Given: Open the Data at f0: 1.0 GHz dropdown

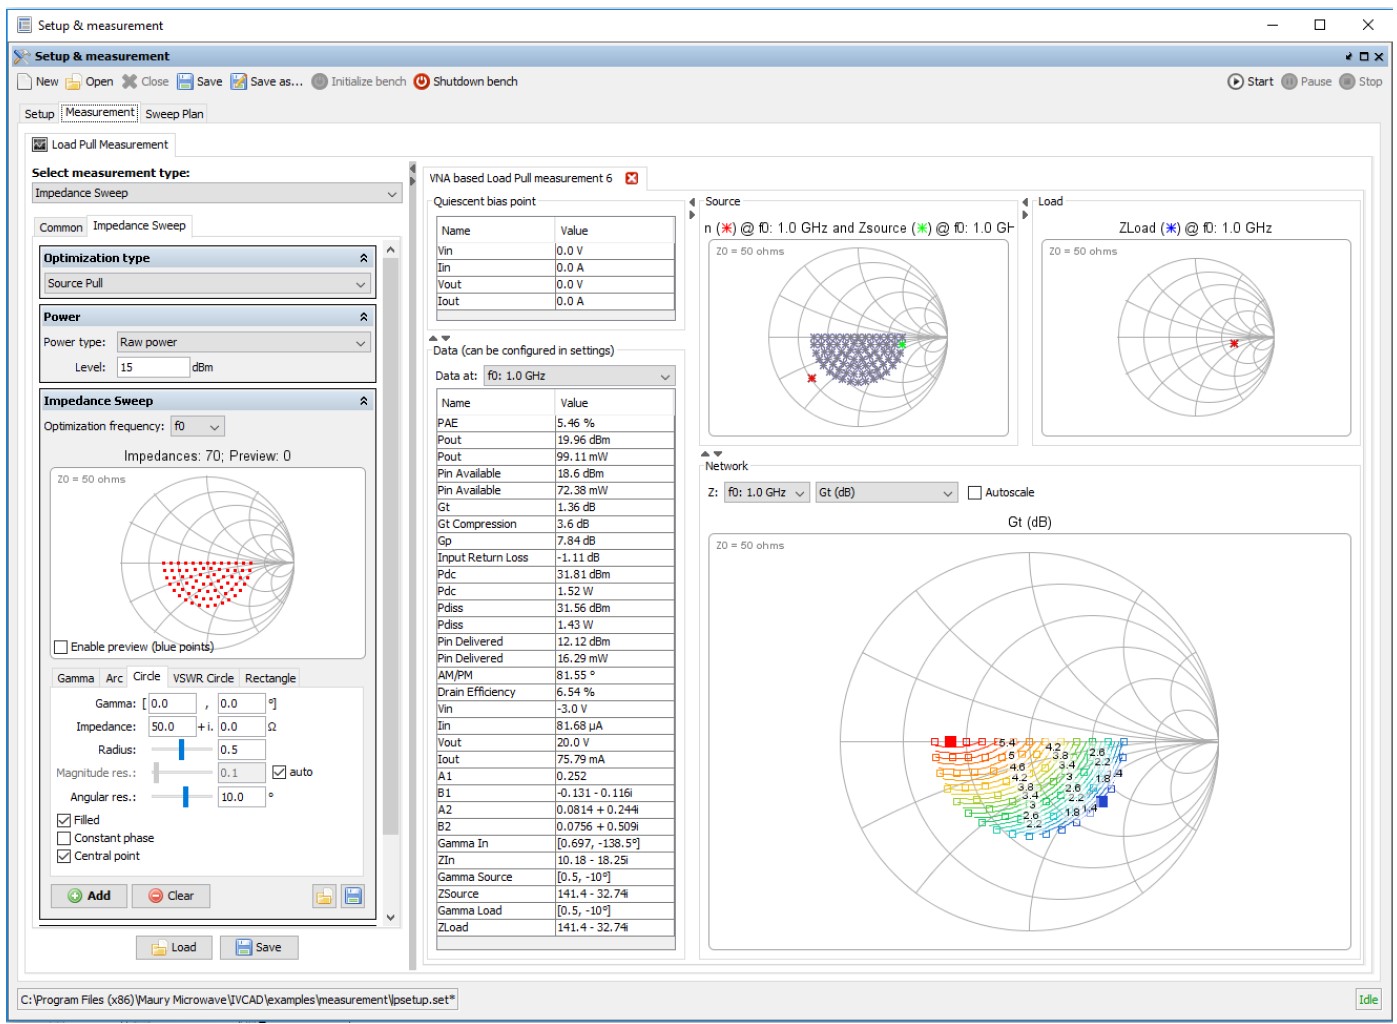Looking at the screenshot, I should 580,377.
